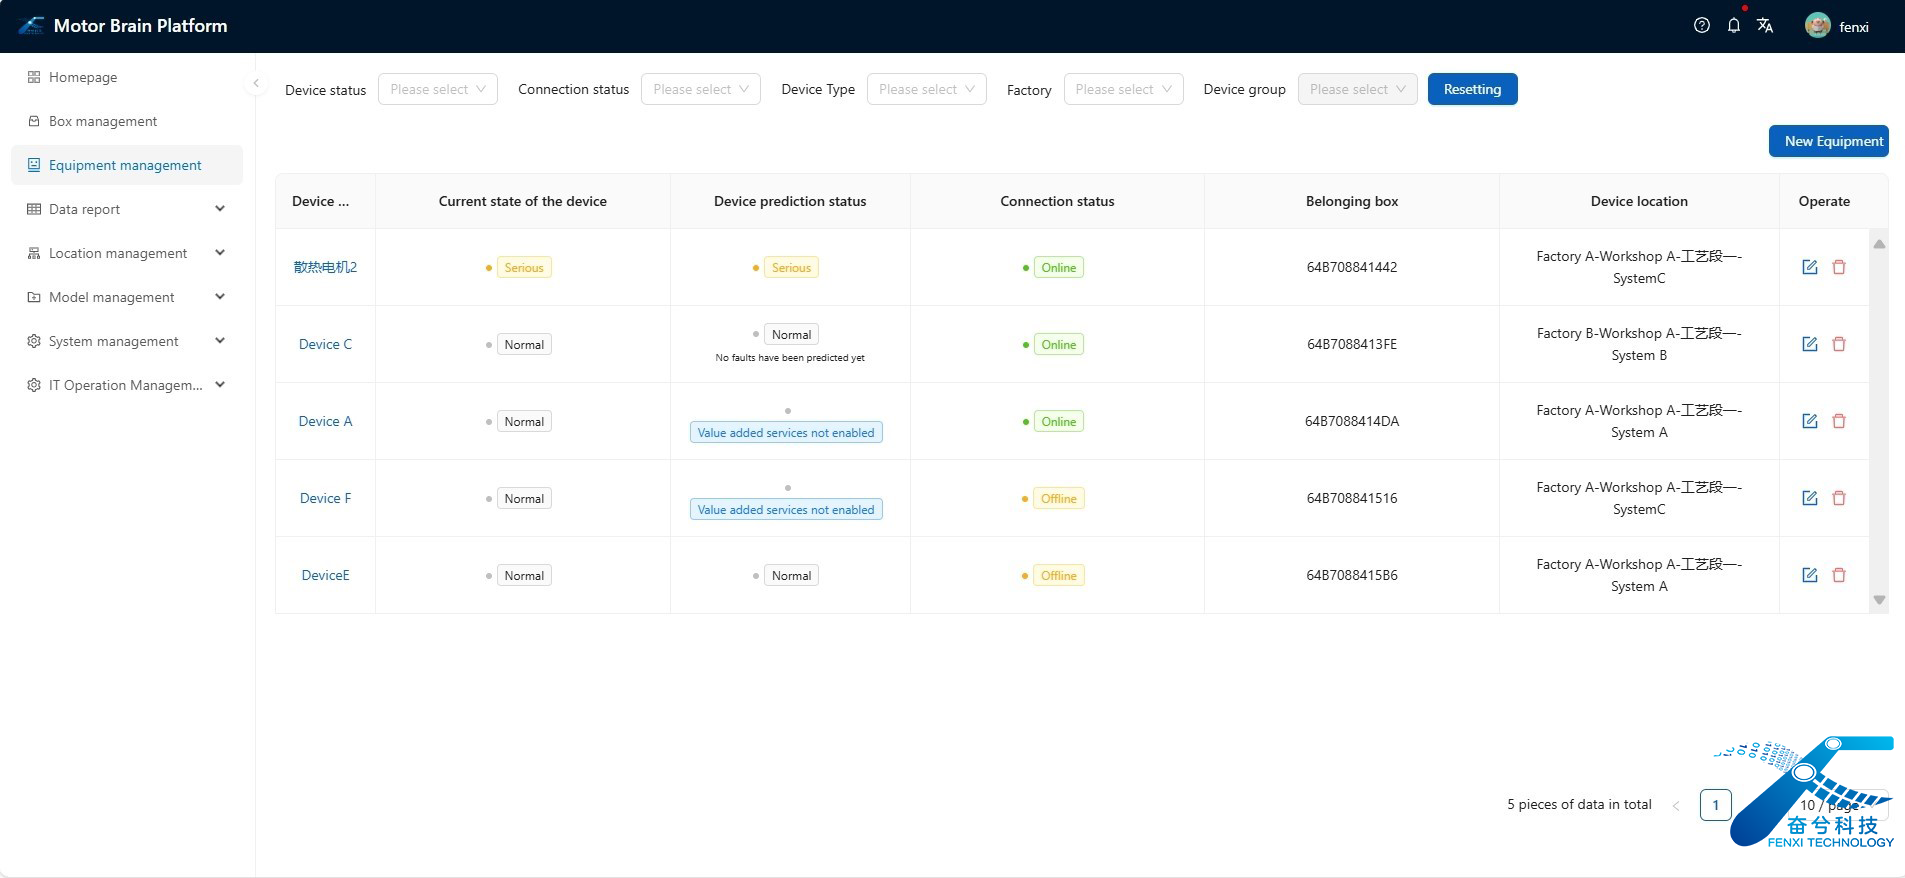Screen dimensions: 1905x878
Task: Click table scrollbar down arrow
Action: (1879, 600)
